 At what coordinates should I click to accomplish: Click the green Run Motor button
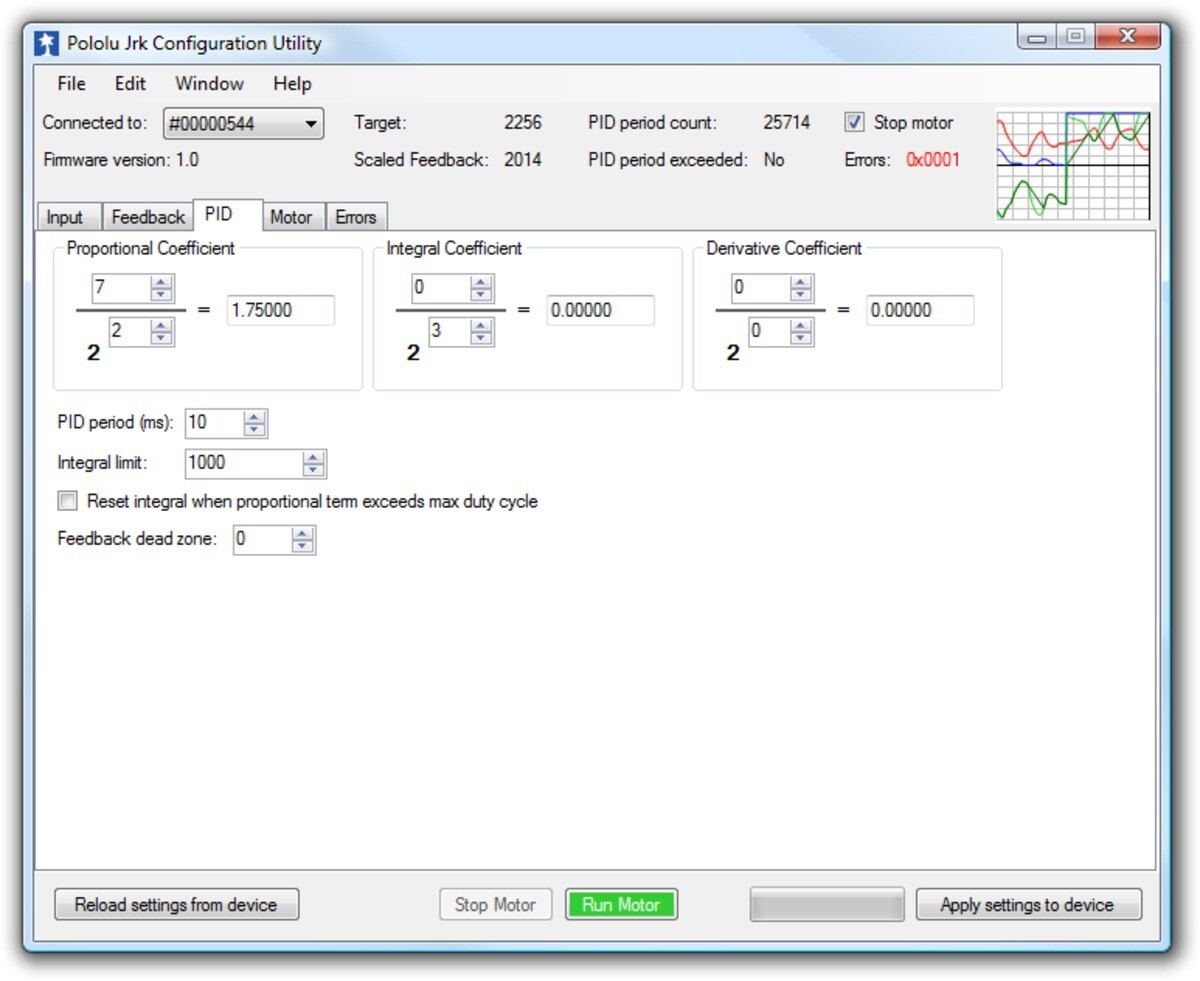click(x=621, y=905)
